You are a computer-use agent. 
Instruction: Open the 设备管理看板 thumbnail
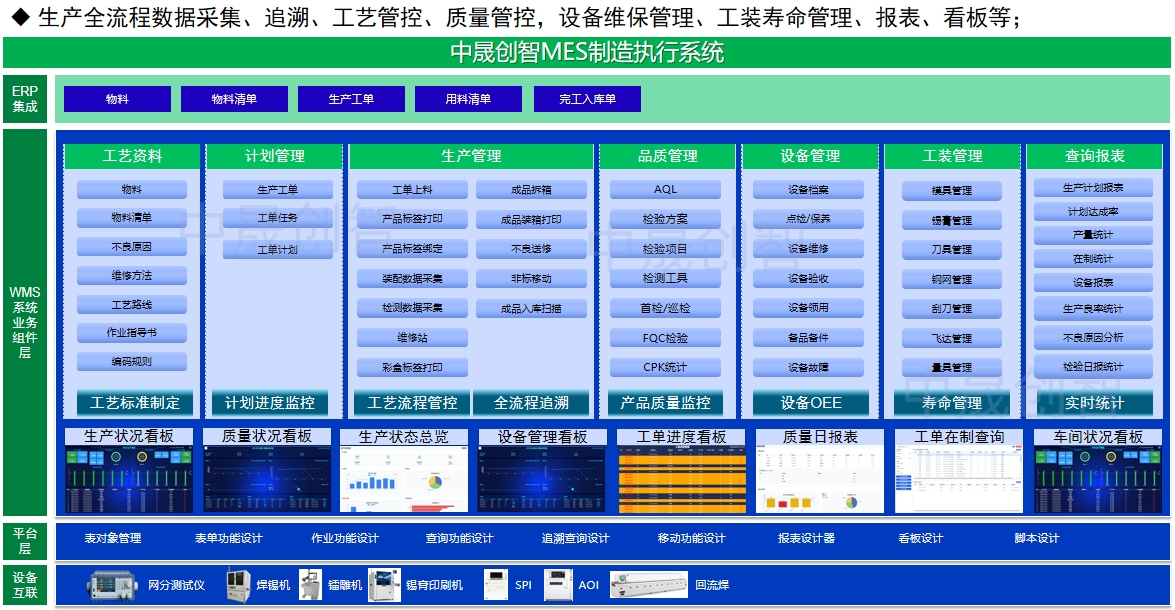click(543, 480)
